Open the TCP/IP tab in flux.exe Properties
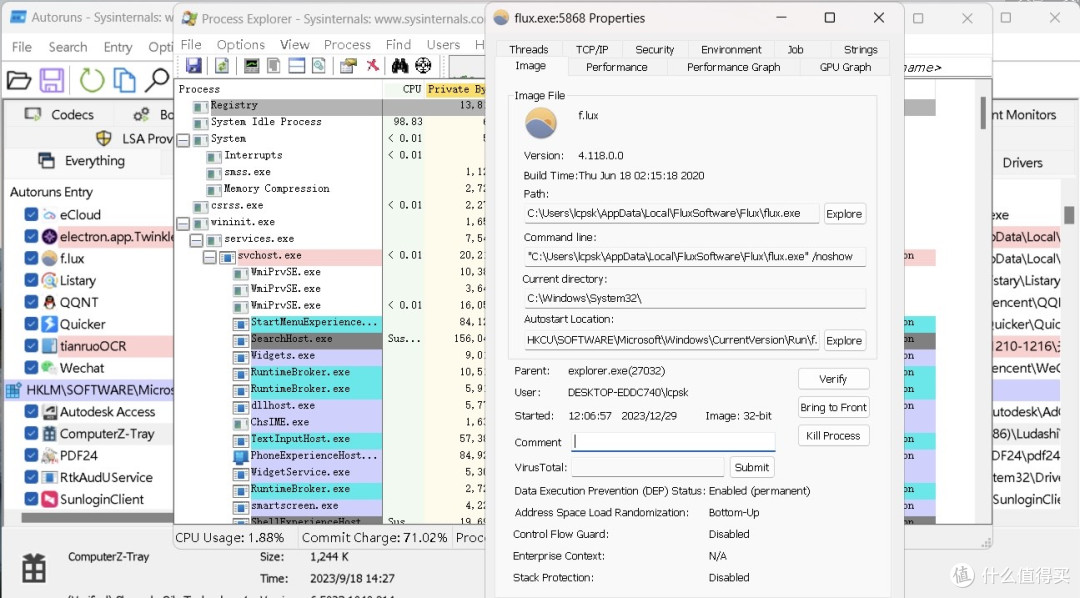1080x598 pixels. (x=592, y=49)
